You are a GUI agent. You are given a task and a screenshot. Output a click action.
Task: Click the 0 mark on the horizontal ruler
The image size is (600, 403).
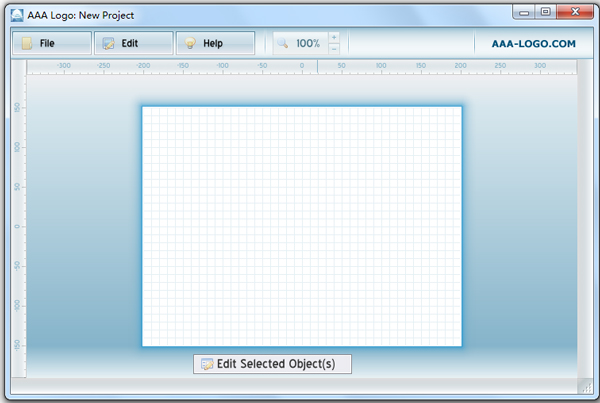click(302, 67)
